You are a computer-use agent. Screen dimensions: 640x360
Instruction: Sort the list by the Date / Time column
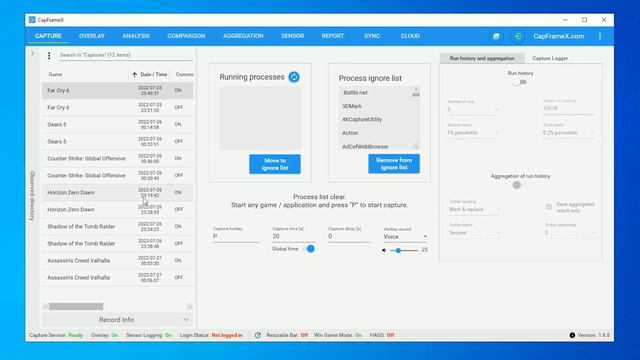[149, 74]
